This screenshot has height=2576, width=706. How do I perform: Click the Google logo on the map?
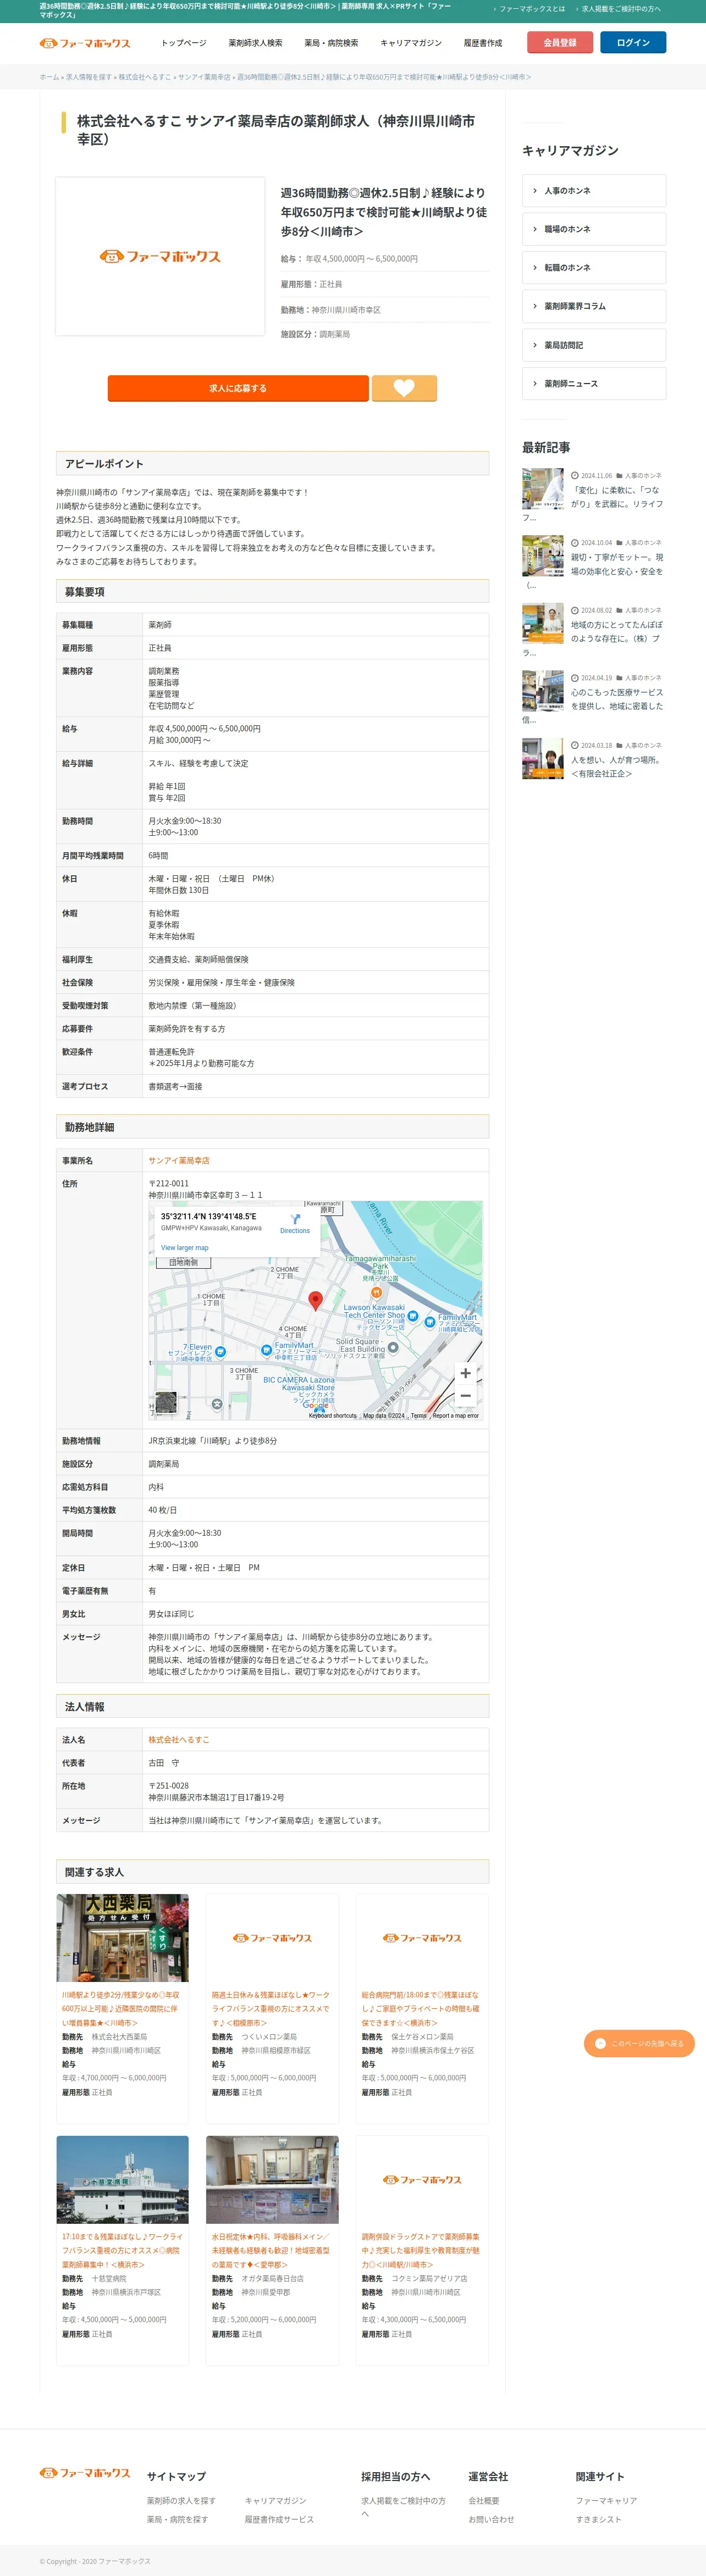coord(316,1405)
